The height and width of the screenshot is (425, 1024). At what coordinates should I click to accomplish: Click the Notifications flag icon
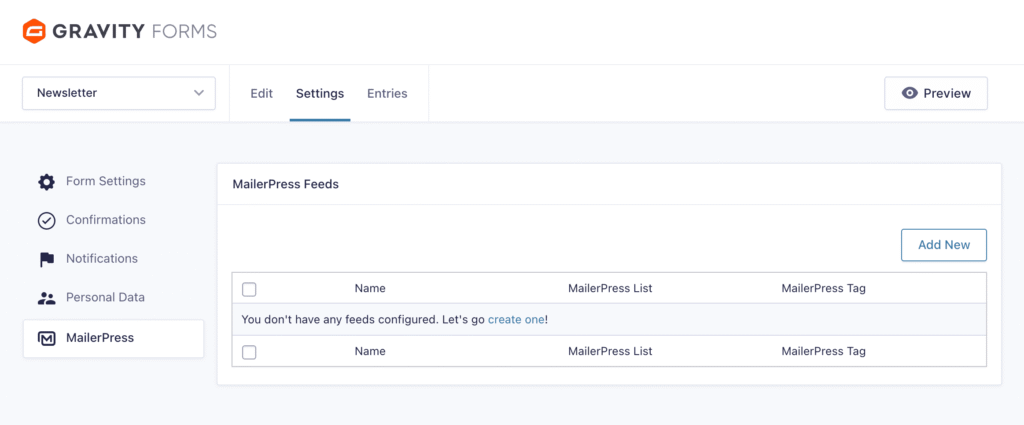coord(46,259)
